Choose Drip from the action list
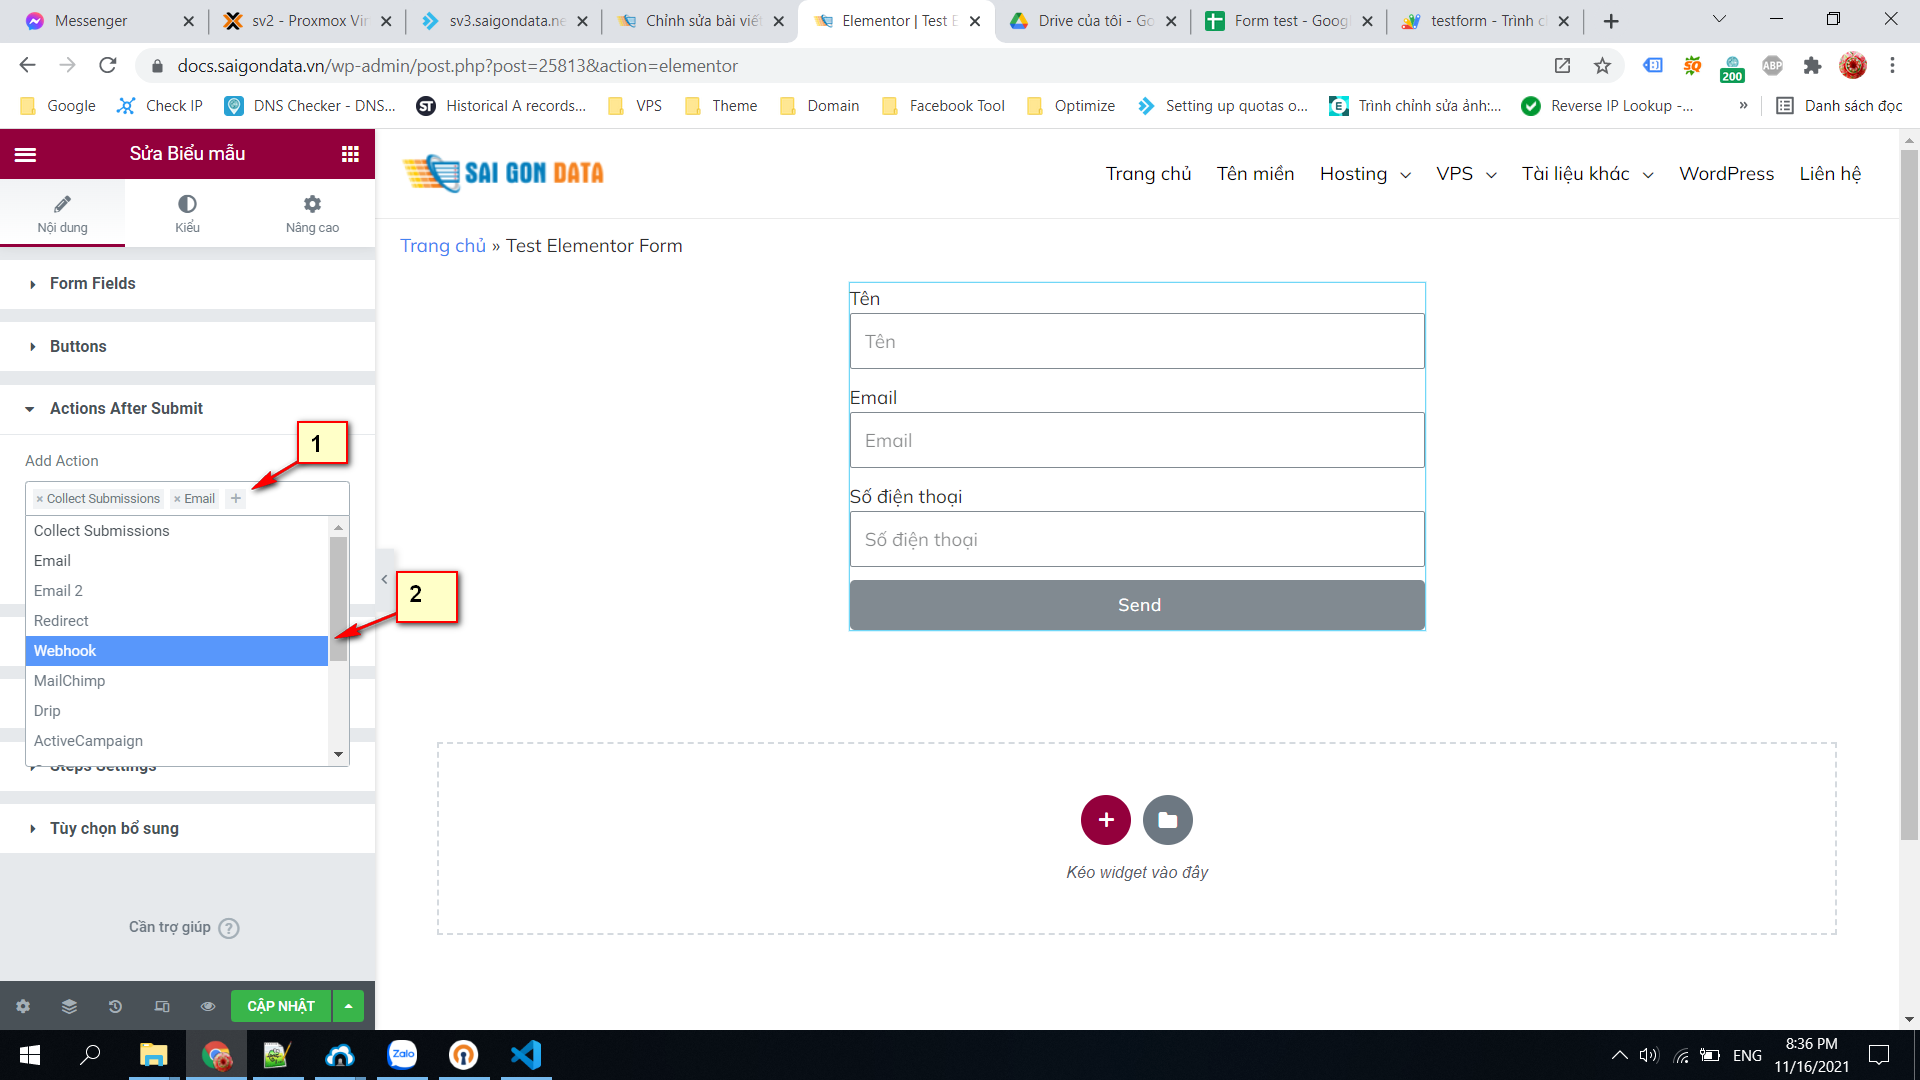Viewport: 1920px width, 1080px height. 177,711
